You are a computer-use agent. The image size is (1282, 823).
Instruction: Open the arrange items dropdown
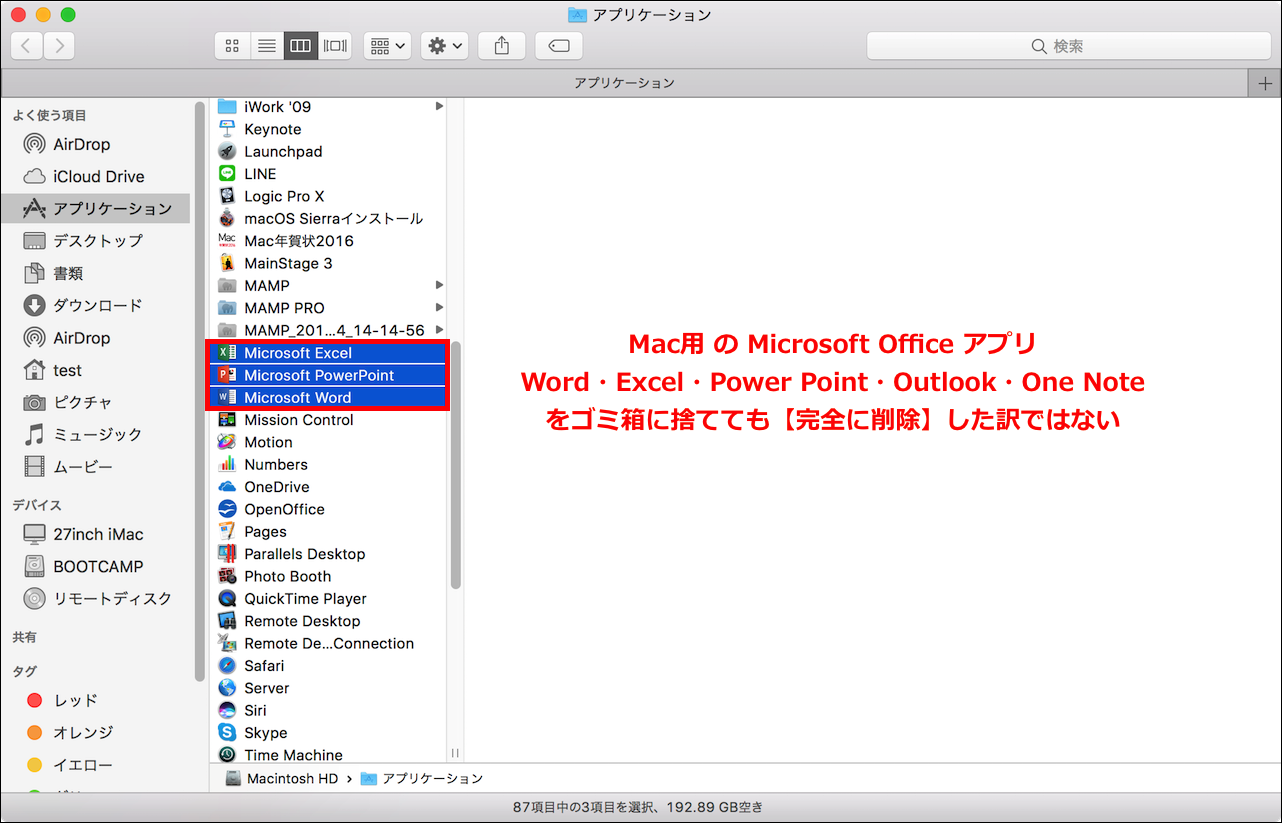[387, 46]
